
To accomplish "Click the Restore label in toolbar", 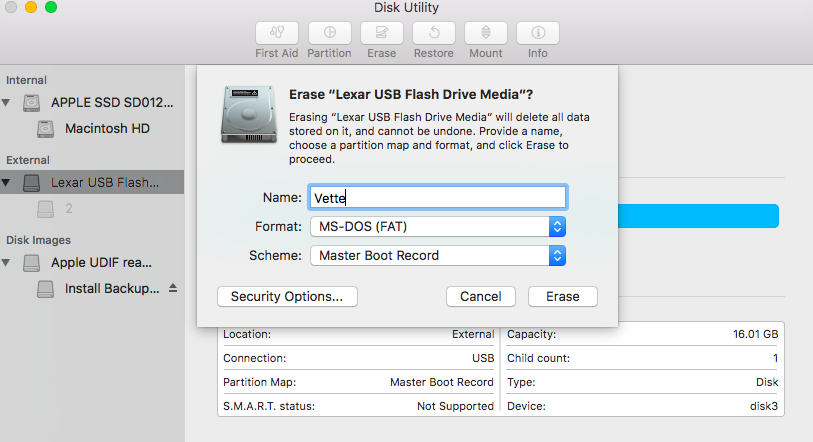I will [433, 53].
